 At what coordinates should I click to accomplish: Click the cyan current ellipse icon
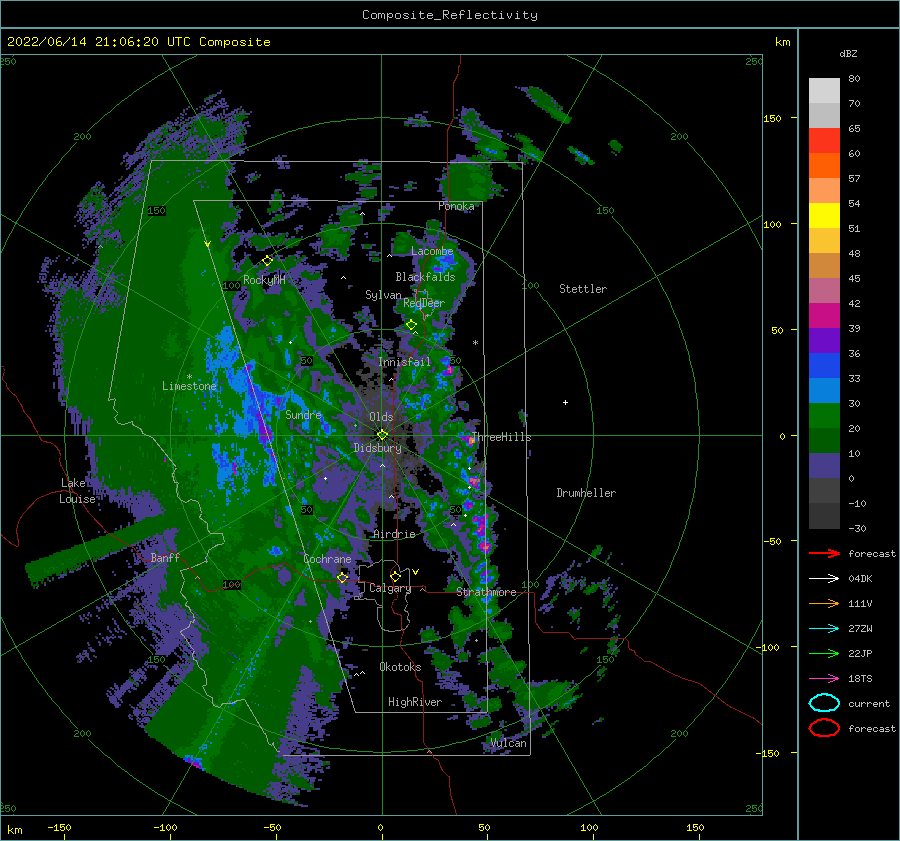(824, 703)
